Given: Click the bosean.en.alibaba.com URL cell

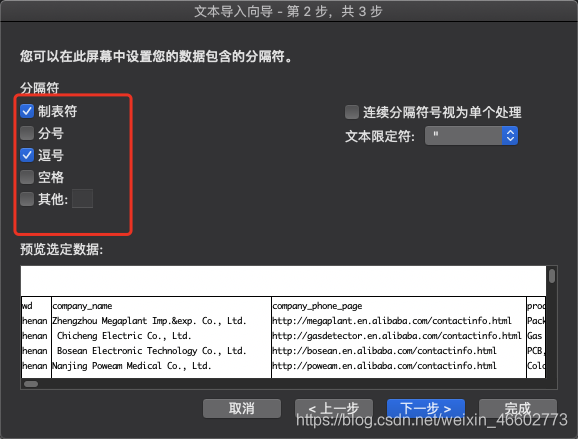Looking at the screenshot, I should pyautogui.click(x=384, y=351).
